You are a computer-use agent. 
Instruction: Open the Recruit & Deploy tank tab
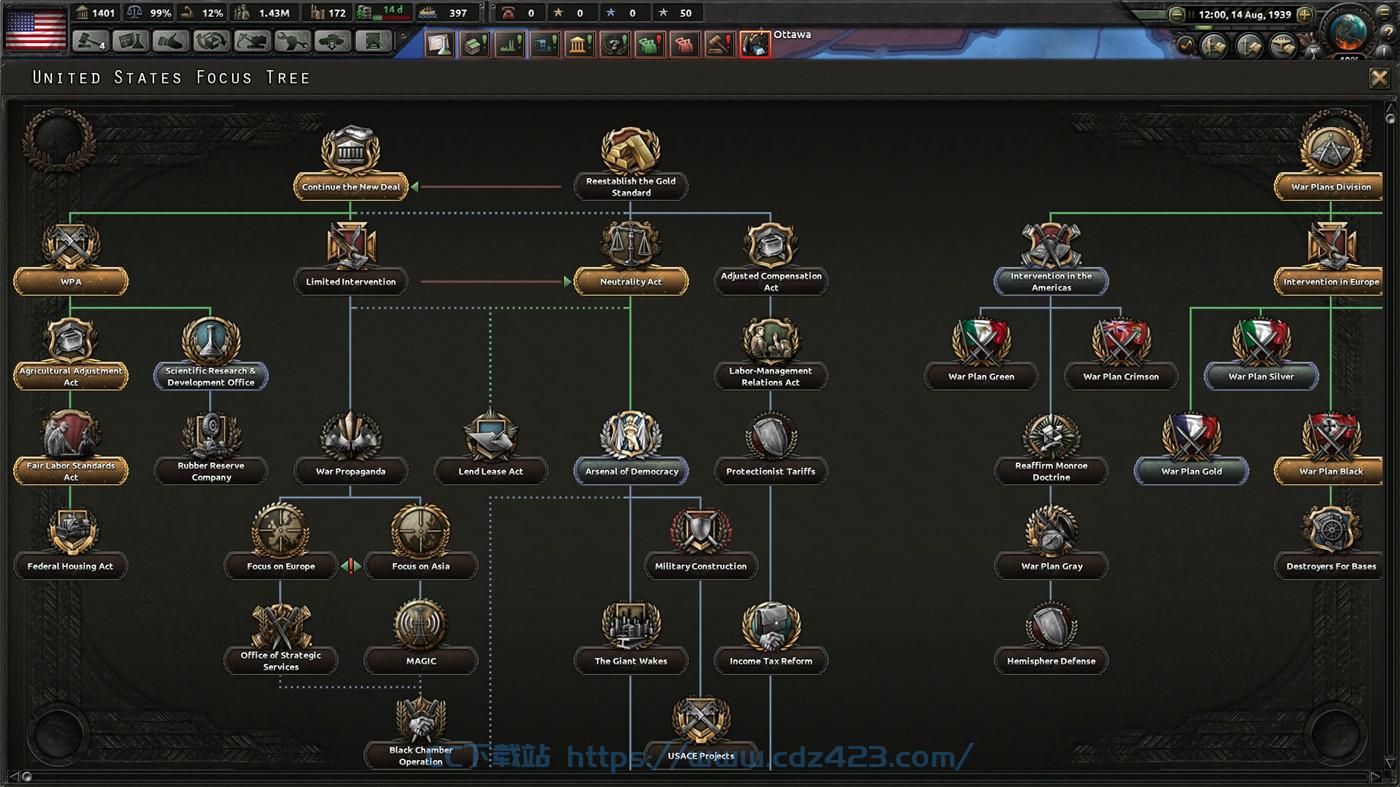click(333, 41)
